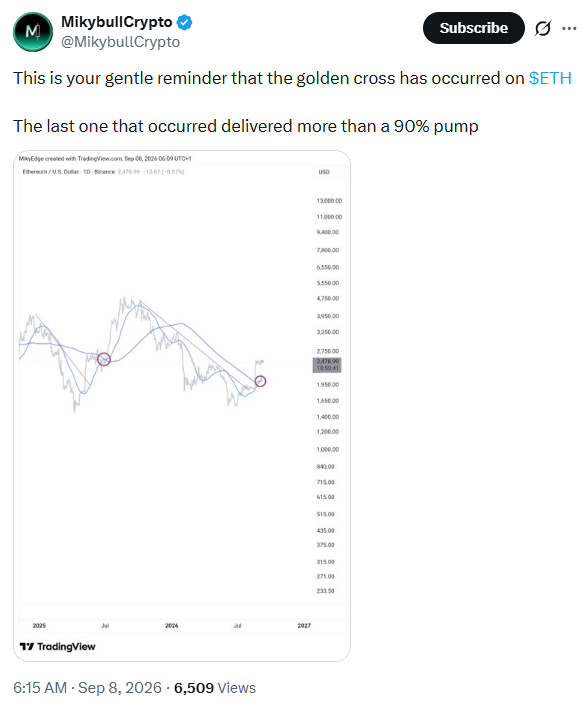The height and width of the screenshot is (703, 583).
Task: Click the 13,000.00 price axis label
Action: pyautogui.click(x=329, y=201)
